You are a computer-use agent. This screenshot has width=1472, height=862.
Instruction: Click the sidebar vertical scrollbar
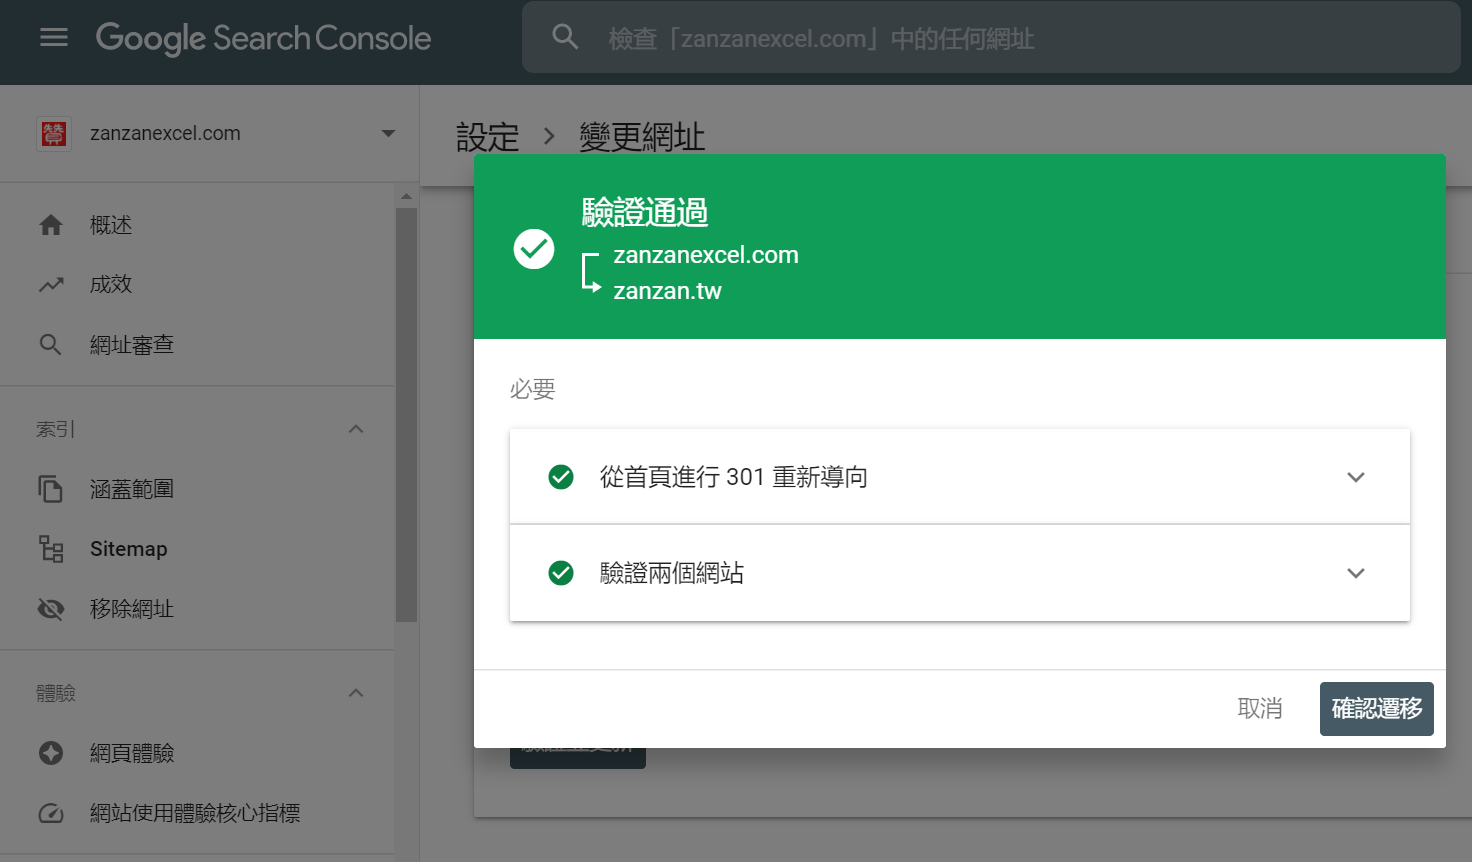click(406, 415)
